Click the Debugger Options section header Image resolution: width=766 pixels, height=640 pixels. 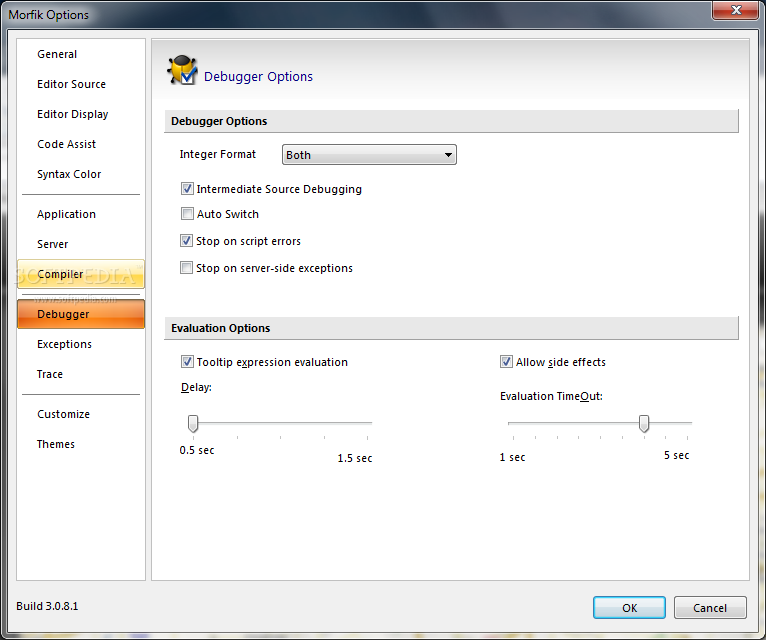coord(451,121)
